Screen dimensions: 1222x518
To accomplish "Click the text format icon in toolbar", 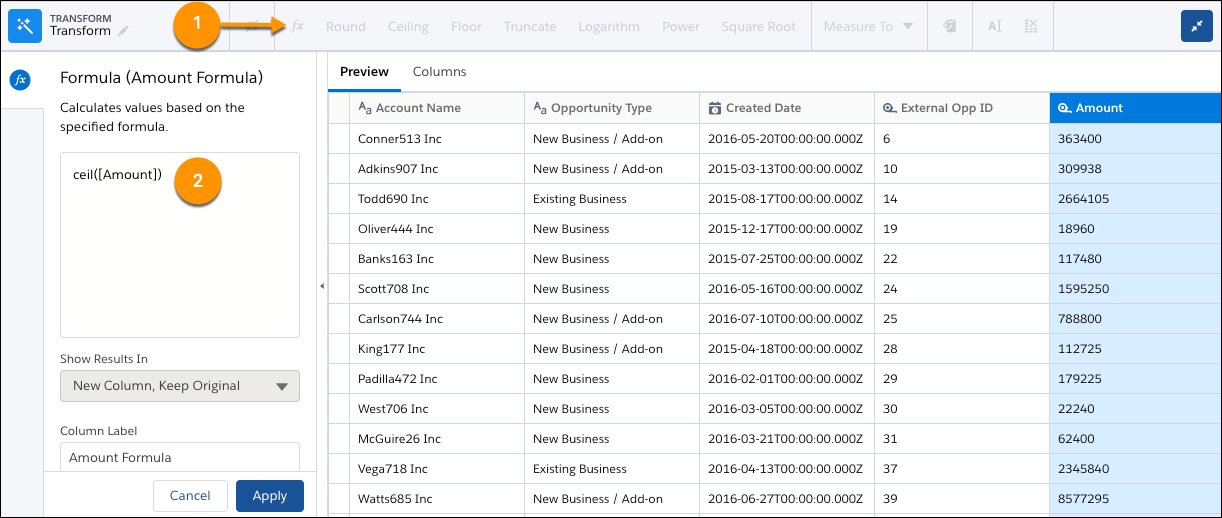I will click(x=994, y=26).
